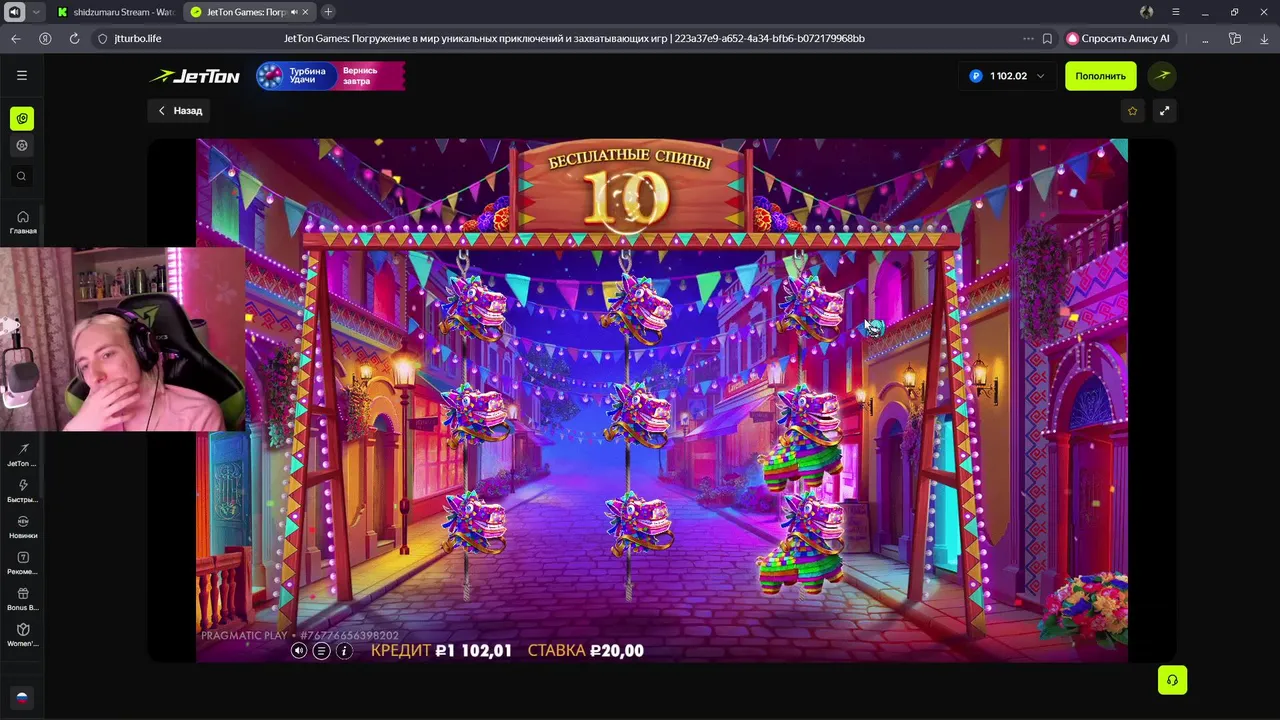
Task: Open the slot game menu icon
Action: [x=321, y=651]
